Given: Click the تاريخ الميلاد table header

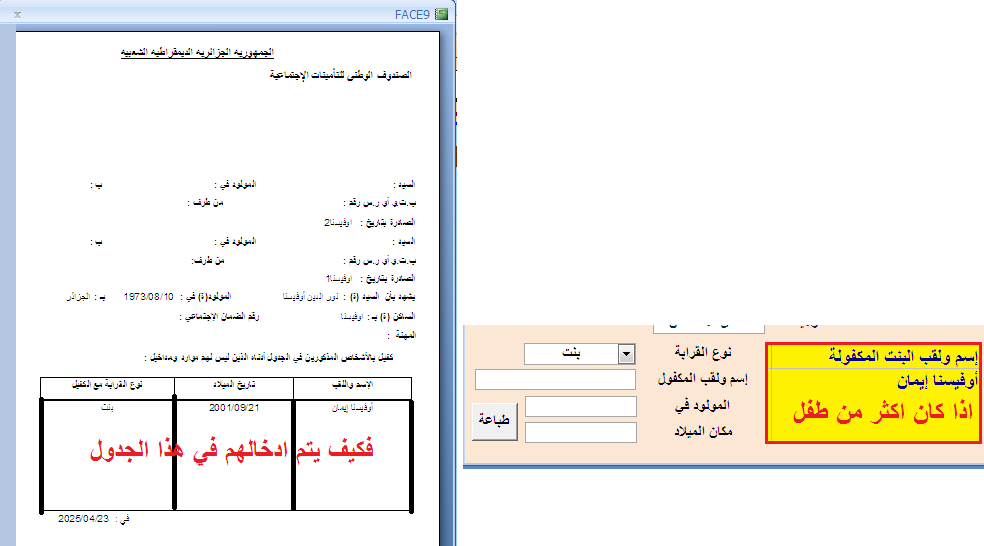Looking at the screenshot, I should pos(233,385).
